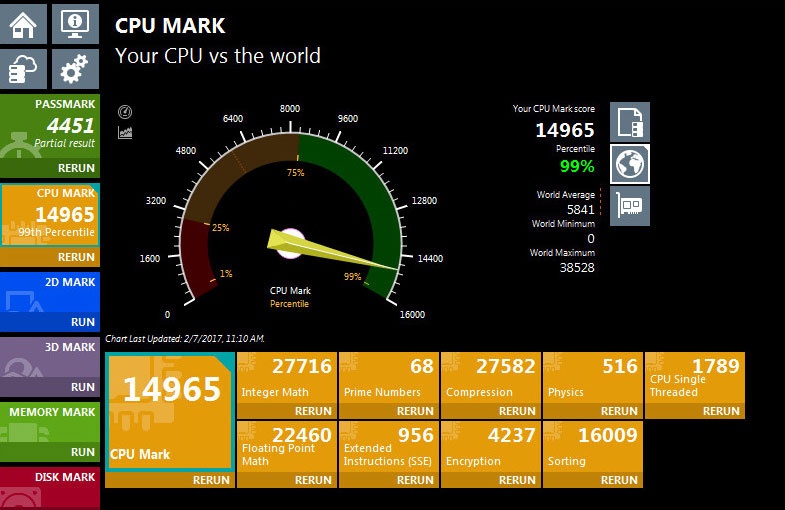This screenshot has width=785, height=510.
Task: Open the settings gears icon
Action: pos(75,69)
